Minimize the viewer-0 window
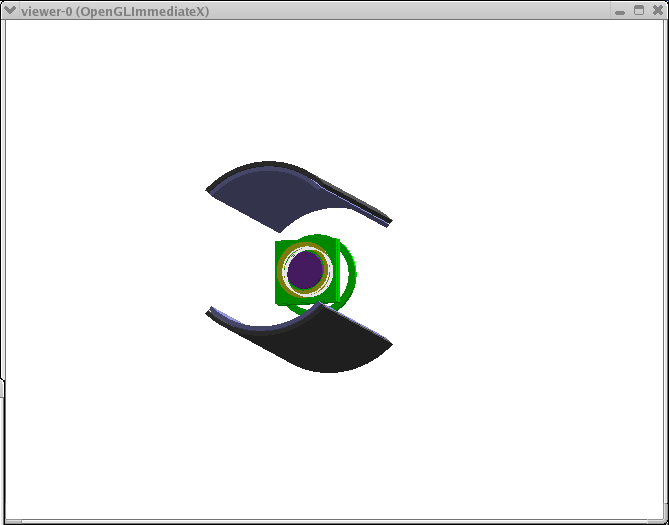This screenshot has height=525, width=669. (x=620, y=10)
